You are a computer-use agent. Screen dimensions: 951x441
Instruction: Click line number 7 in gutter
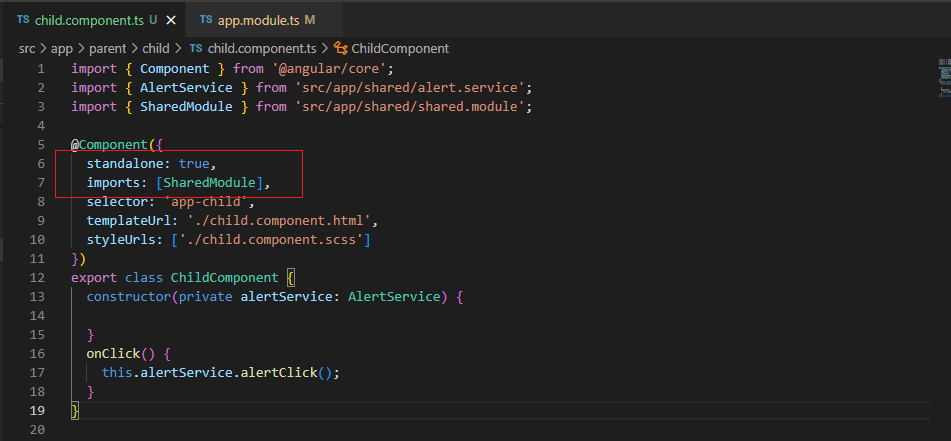(x=41, y=183)
